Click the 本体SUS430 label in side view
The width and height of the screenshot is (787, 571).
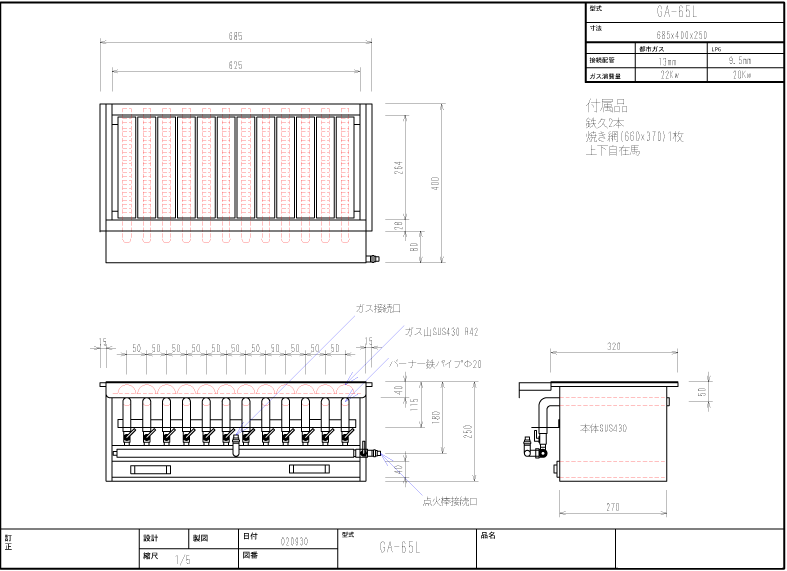tap(606, 428)
